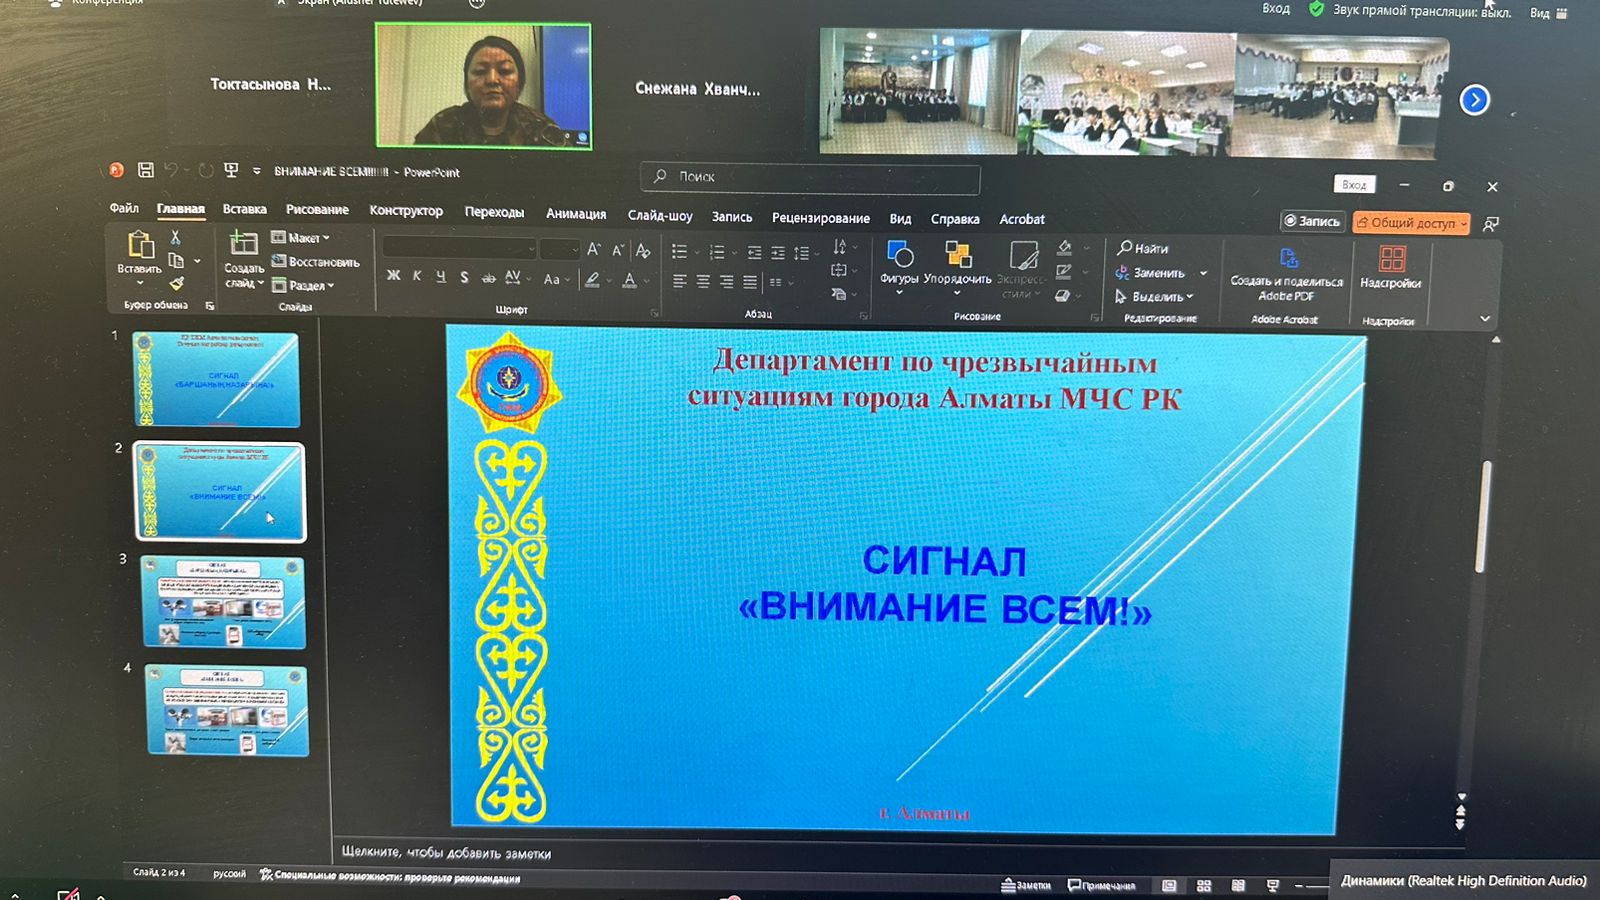1600x900 pixels.
Task: Click the Save floppy disk icon
Action: (x=146, y=170)
